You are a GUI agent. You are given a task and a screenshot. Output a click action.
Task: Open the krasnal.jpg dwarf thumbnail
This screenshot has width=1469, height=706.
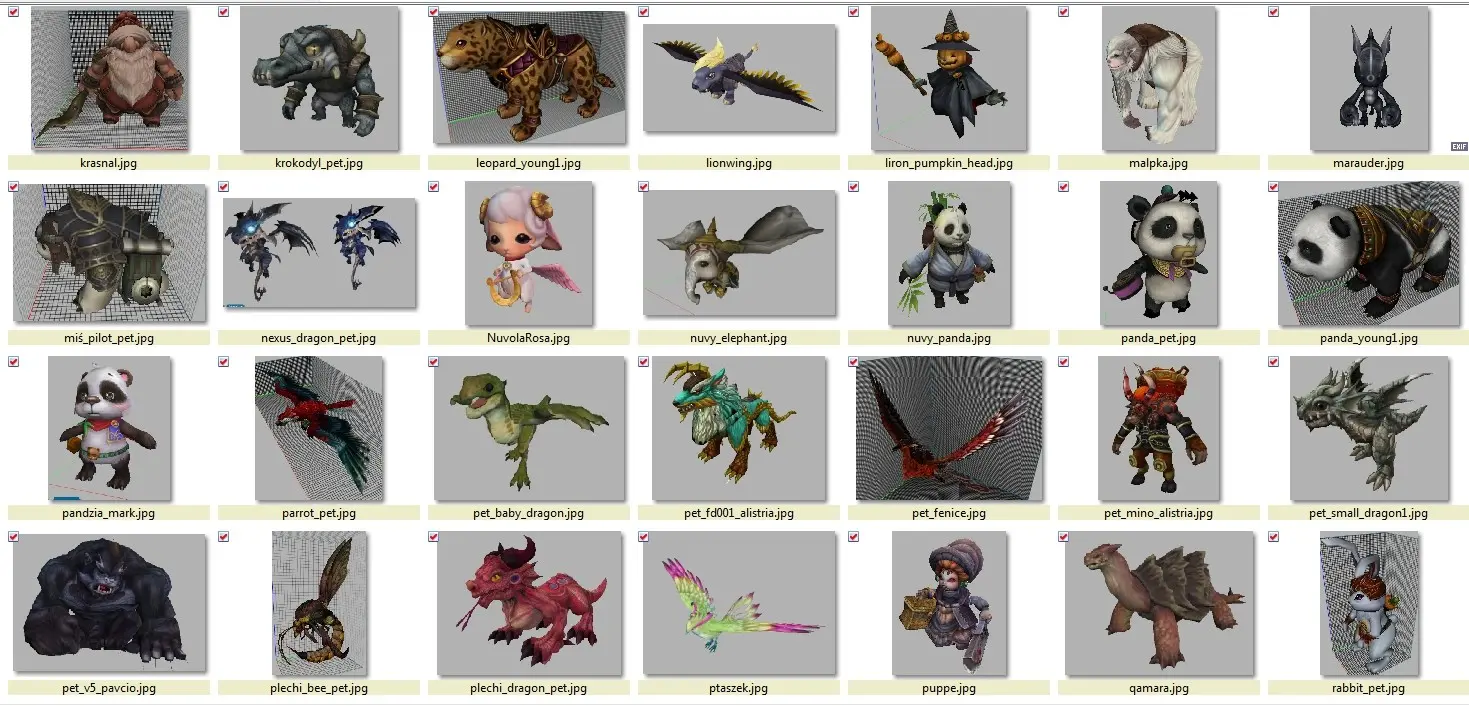tap(109, 78)
